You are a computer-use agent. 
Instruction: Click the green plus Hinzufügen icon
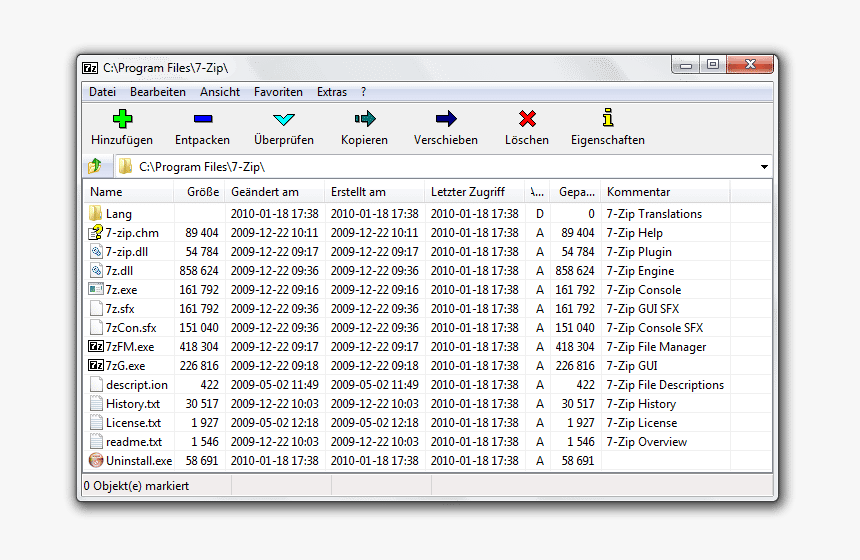122,119
